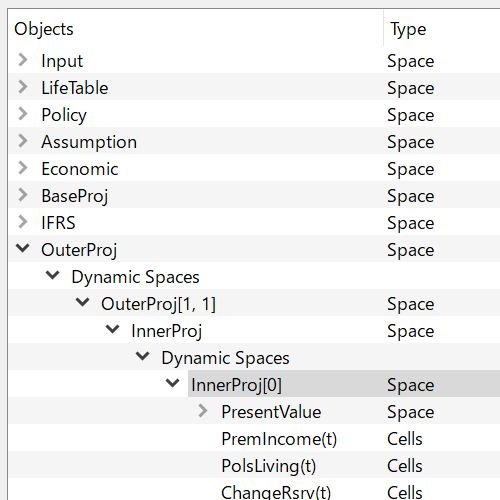Expand the IFRS node chevron

click(x=23, y=222)
